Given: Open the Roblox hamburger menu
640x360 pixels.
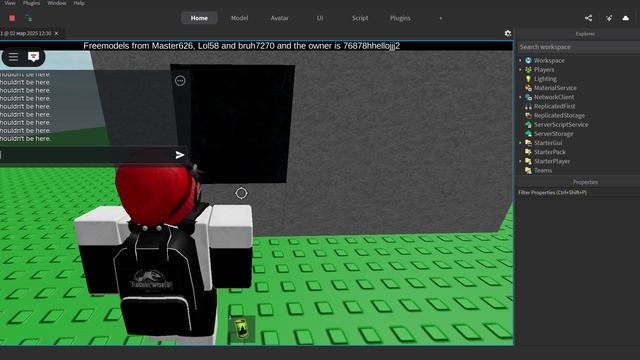Looking at the screenshot, I should click(x=13, y=57).
